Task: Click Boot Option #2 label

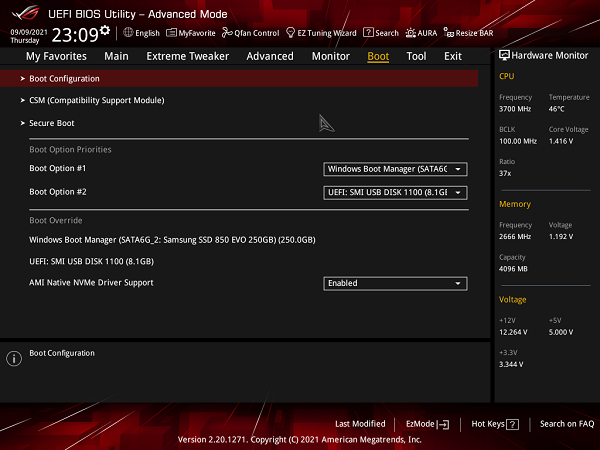Action: click(x=58, y=192)
